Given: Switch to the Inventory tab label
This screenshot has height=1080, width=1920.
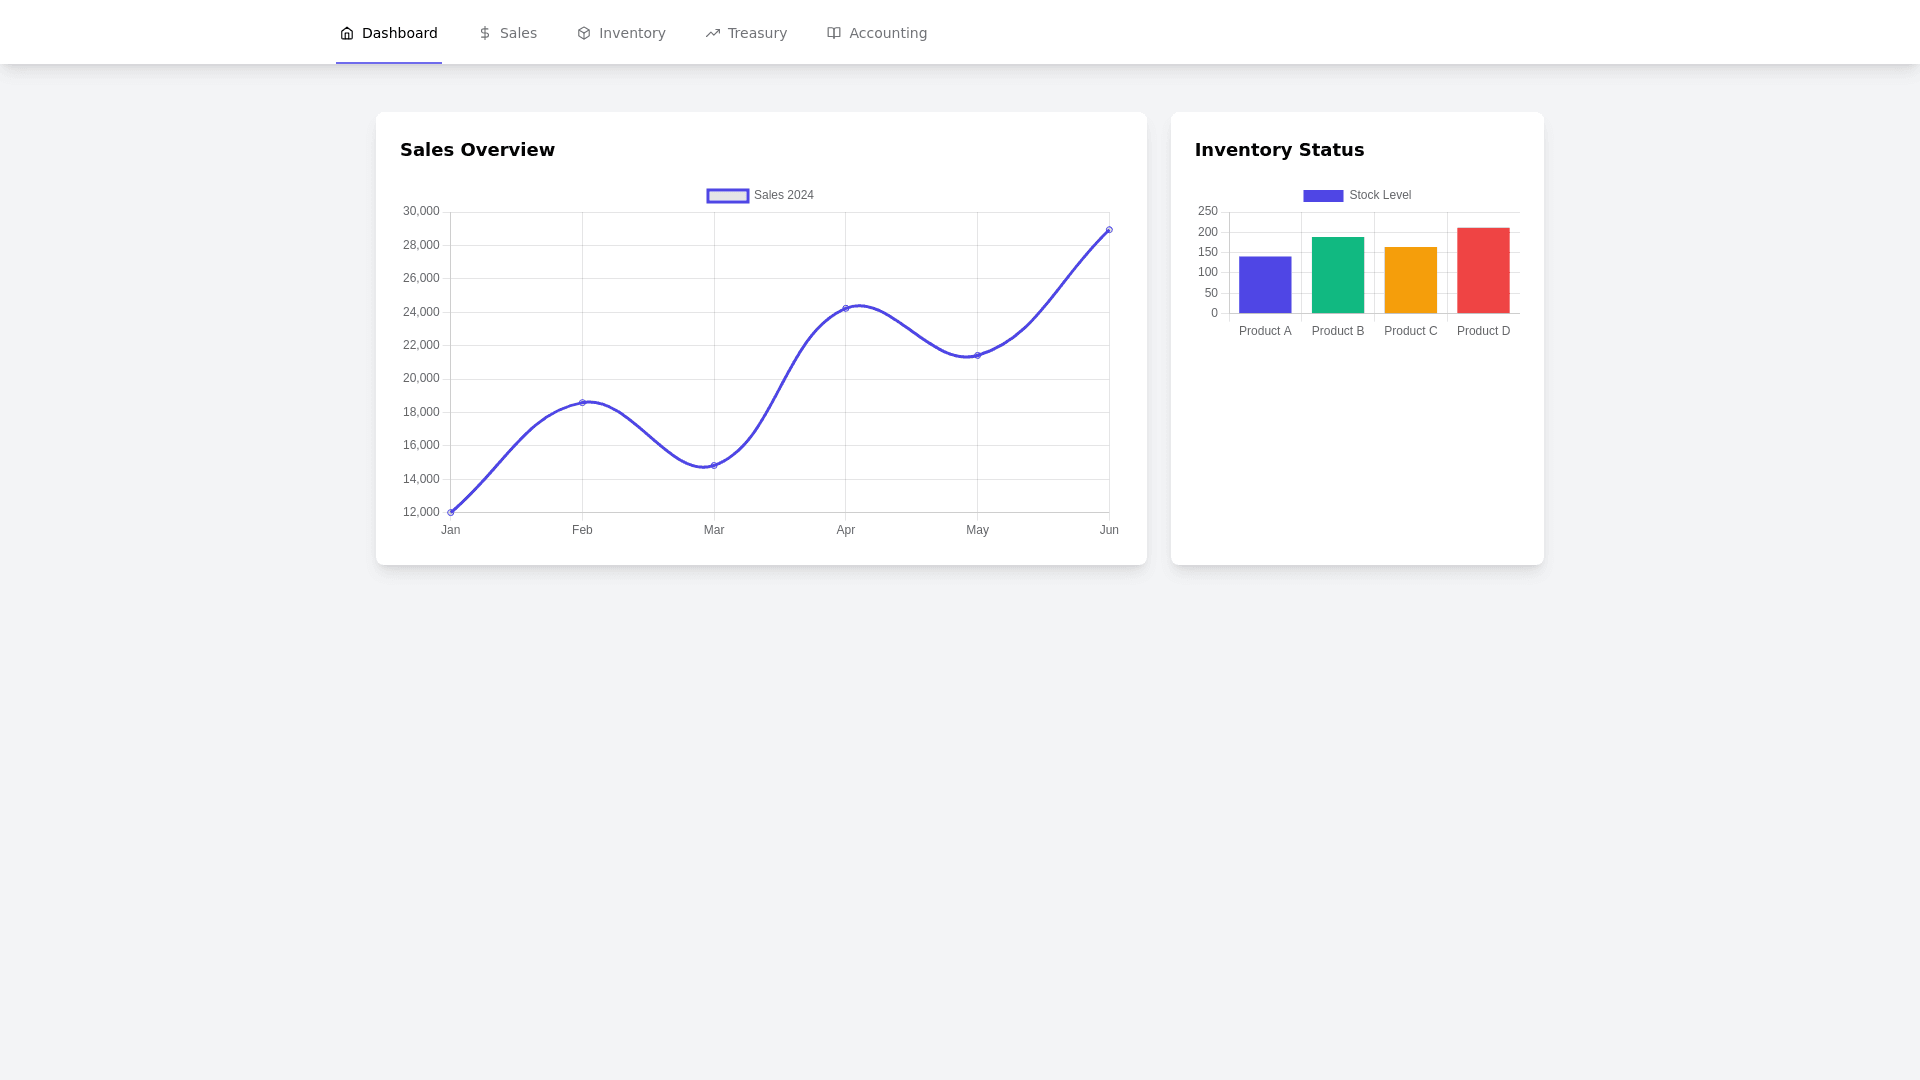Looking at the screenshot, I should click(x=632, y=33).
